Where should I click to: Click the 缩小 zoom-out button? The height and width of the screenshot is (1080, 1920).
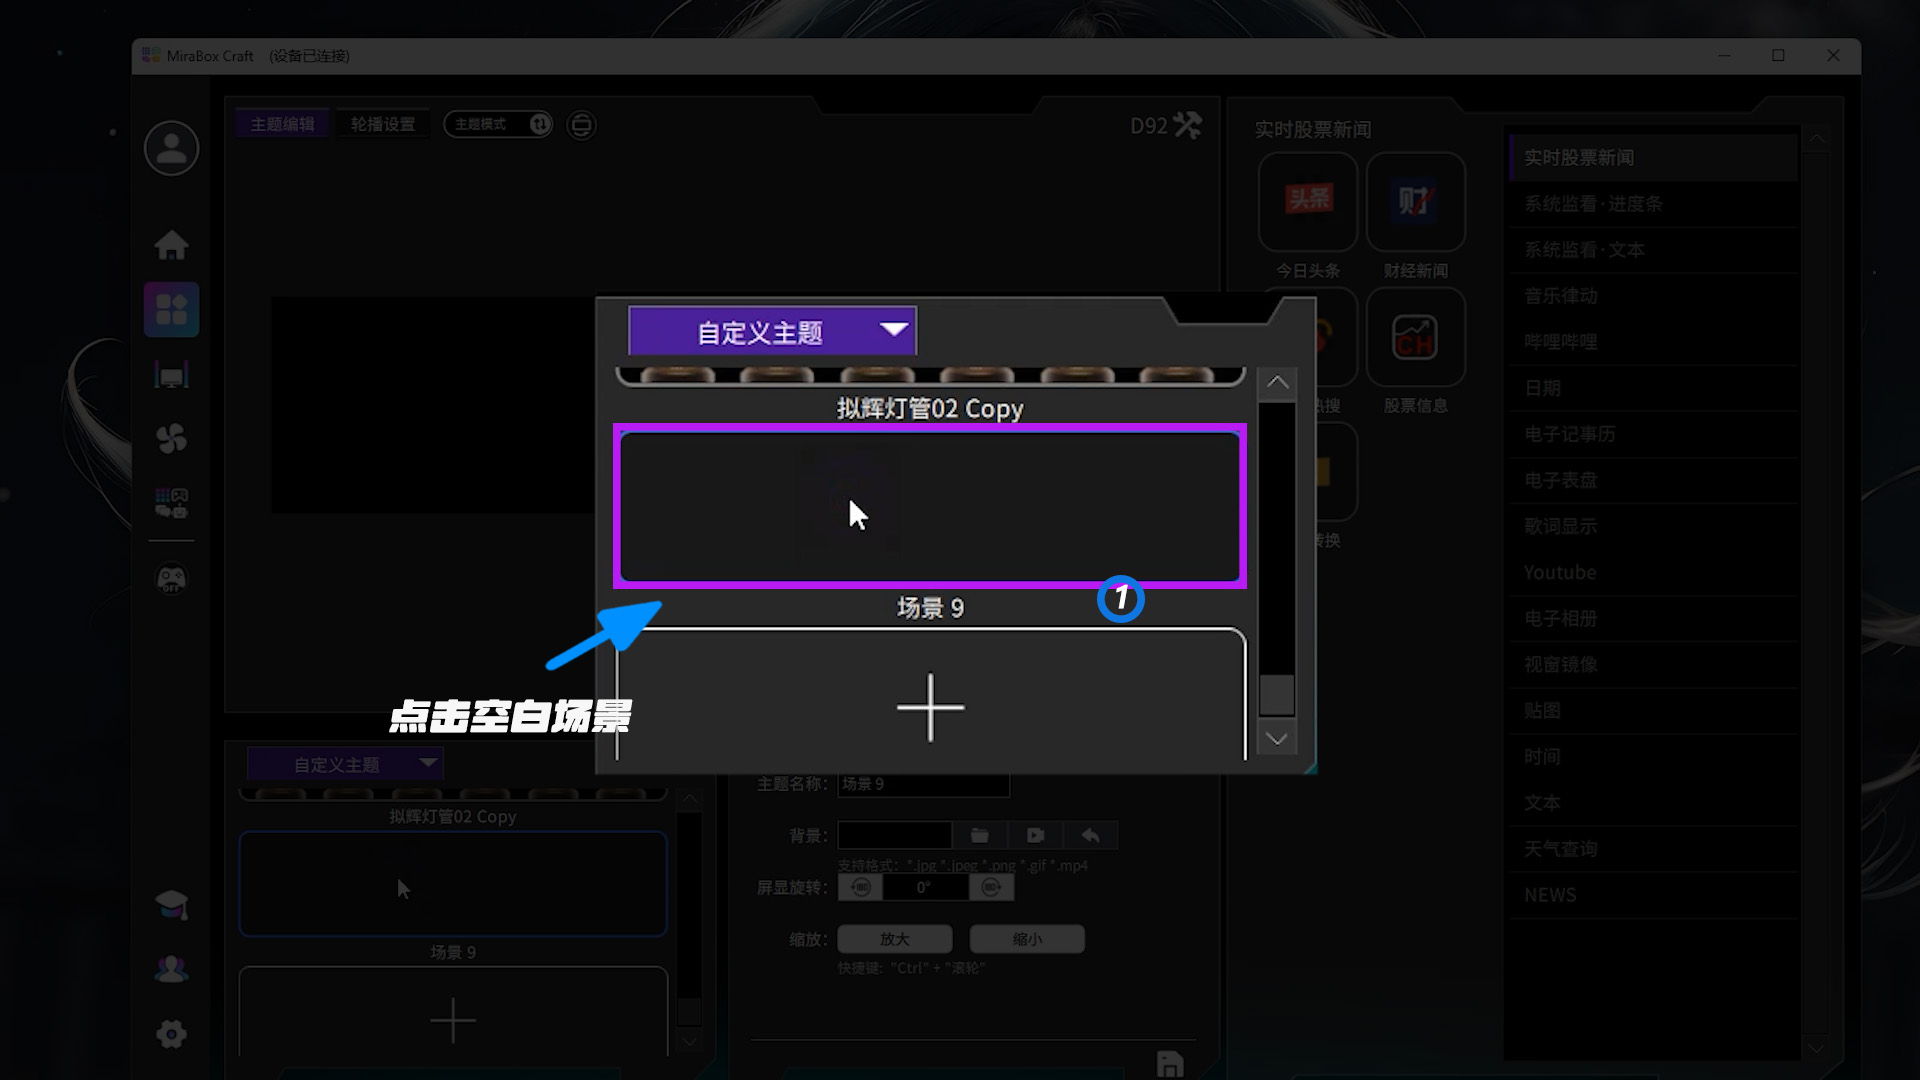(1026, 939)
